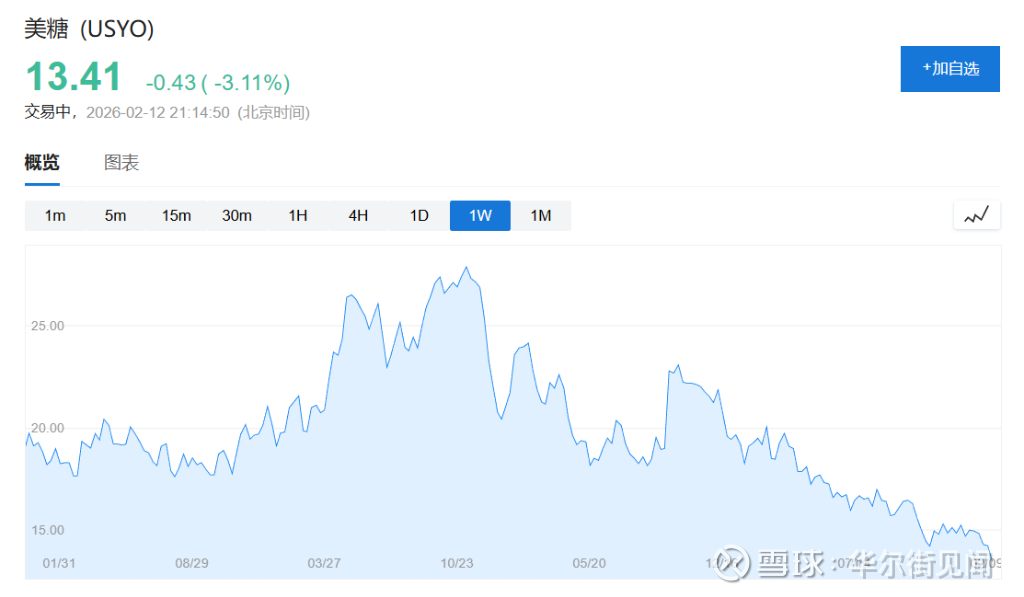This screenshot has height=597, width=1024.
Task: Click the 美糖 (USYO) title
Action: (x=89, y=29)
